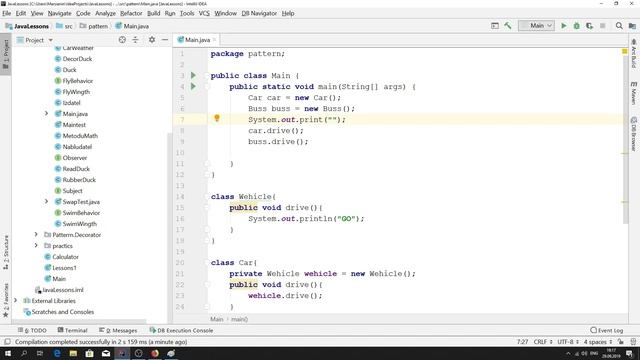The width and height of the screenshot is (640, 360).
Task: Click the run gutter arrow beside main method
Action: coord(193,87)
